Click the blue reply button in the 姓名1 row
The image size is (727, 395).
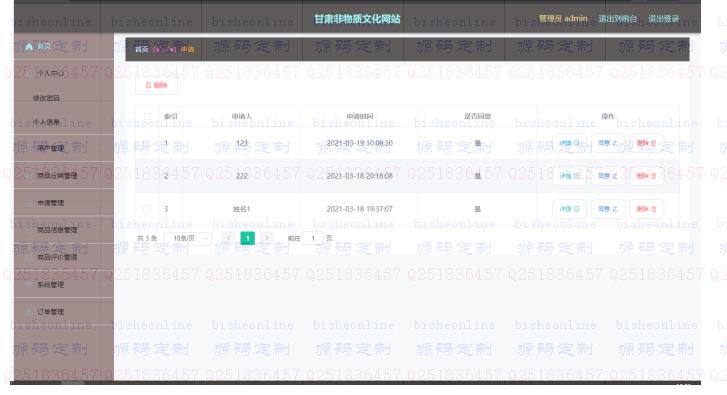tap(608, 209)
